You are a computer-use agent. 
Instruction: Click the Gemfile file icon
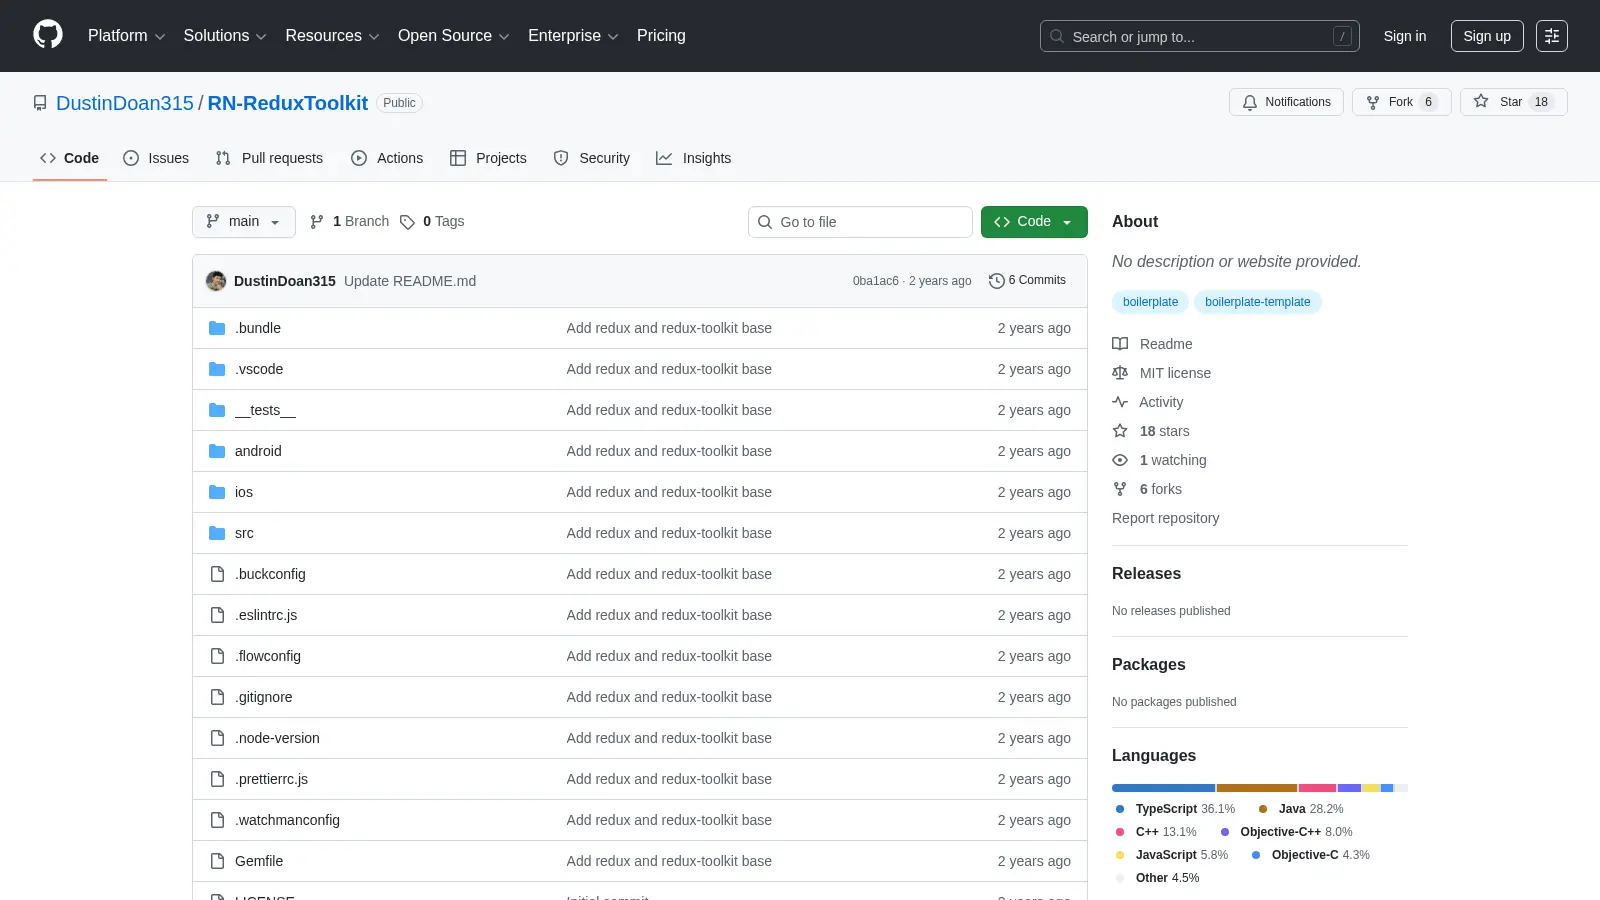click(x=217, y=861)
